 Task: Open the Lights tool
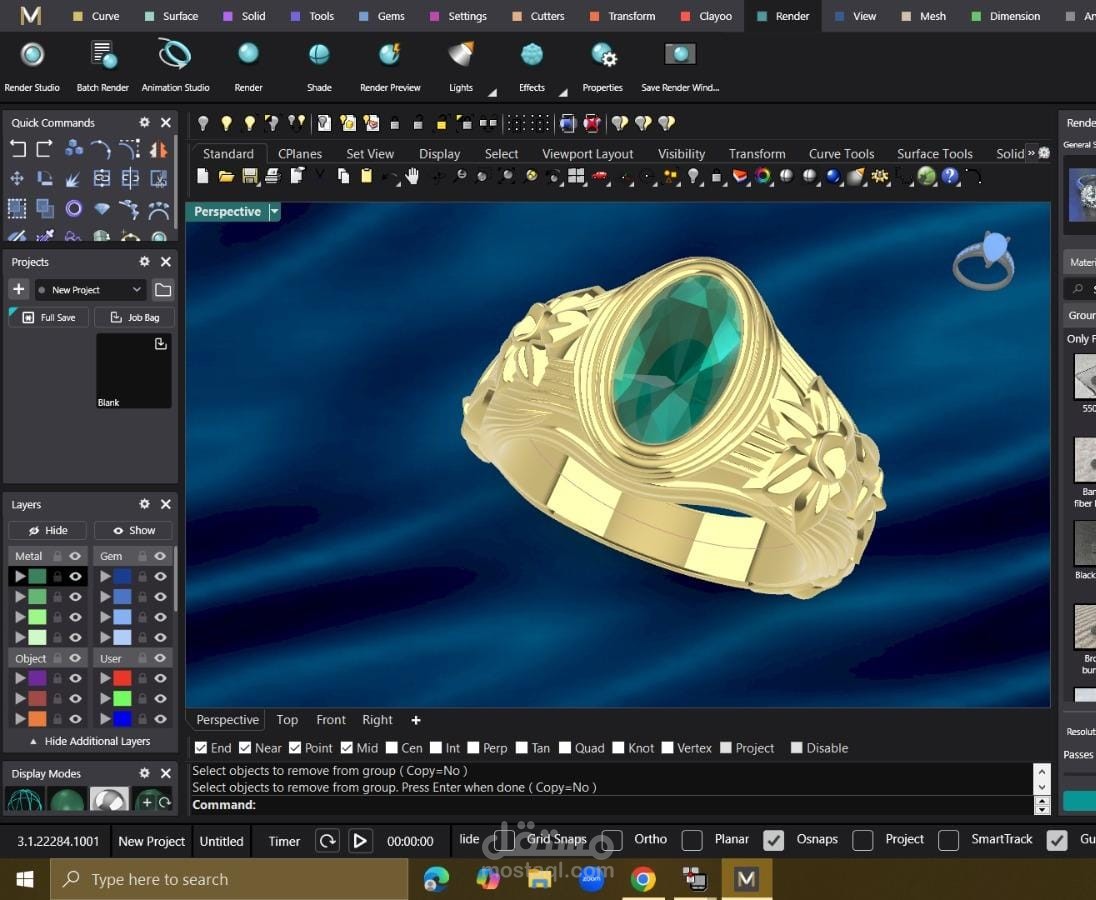tap(459, 55)
